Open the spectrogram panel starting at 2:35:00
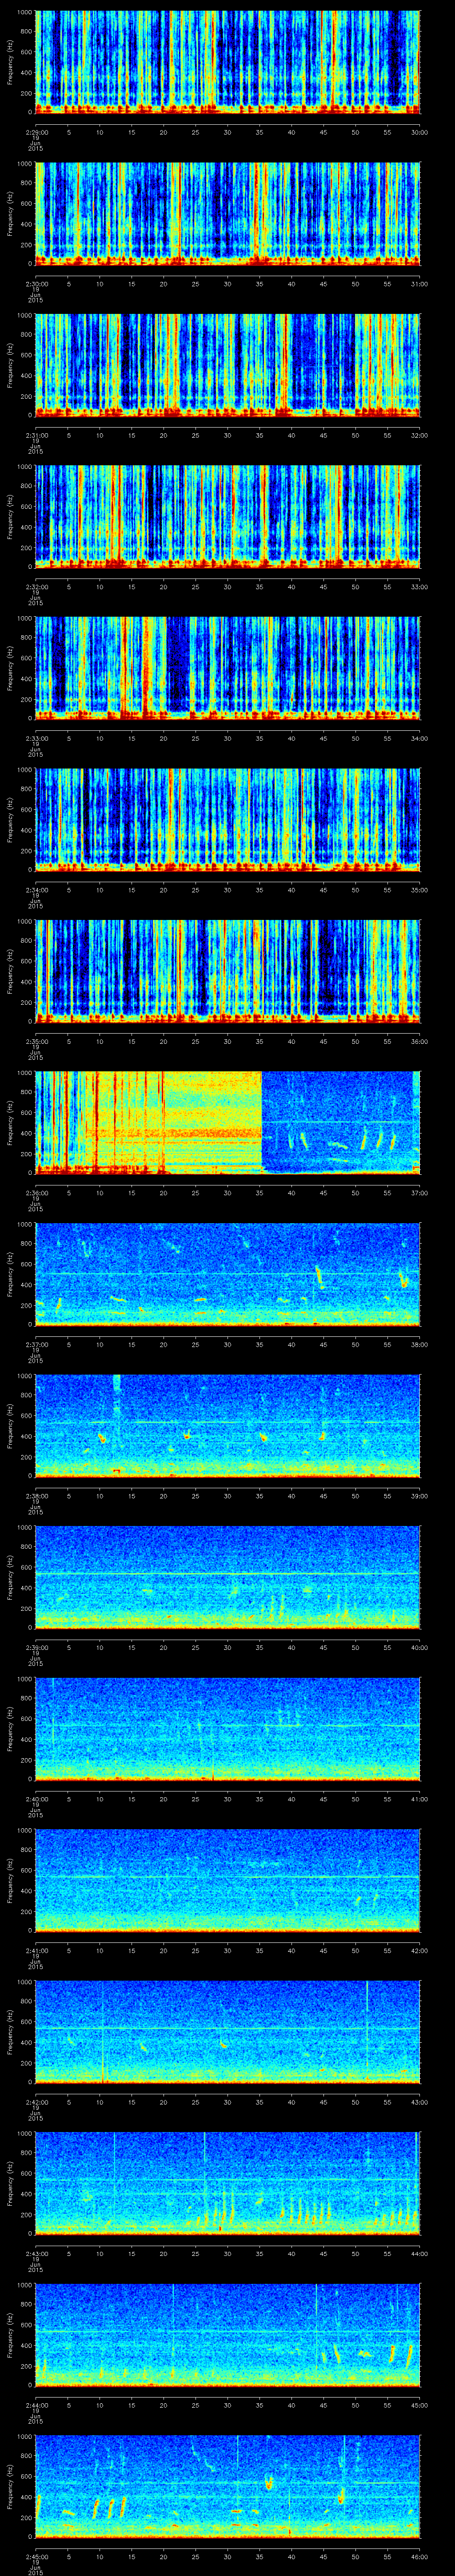The image size is (455, 2576). pos(228,971)
